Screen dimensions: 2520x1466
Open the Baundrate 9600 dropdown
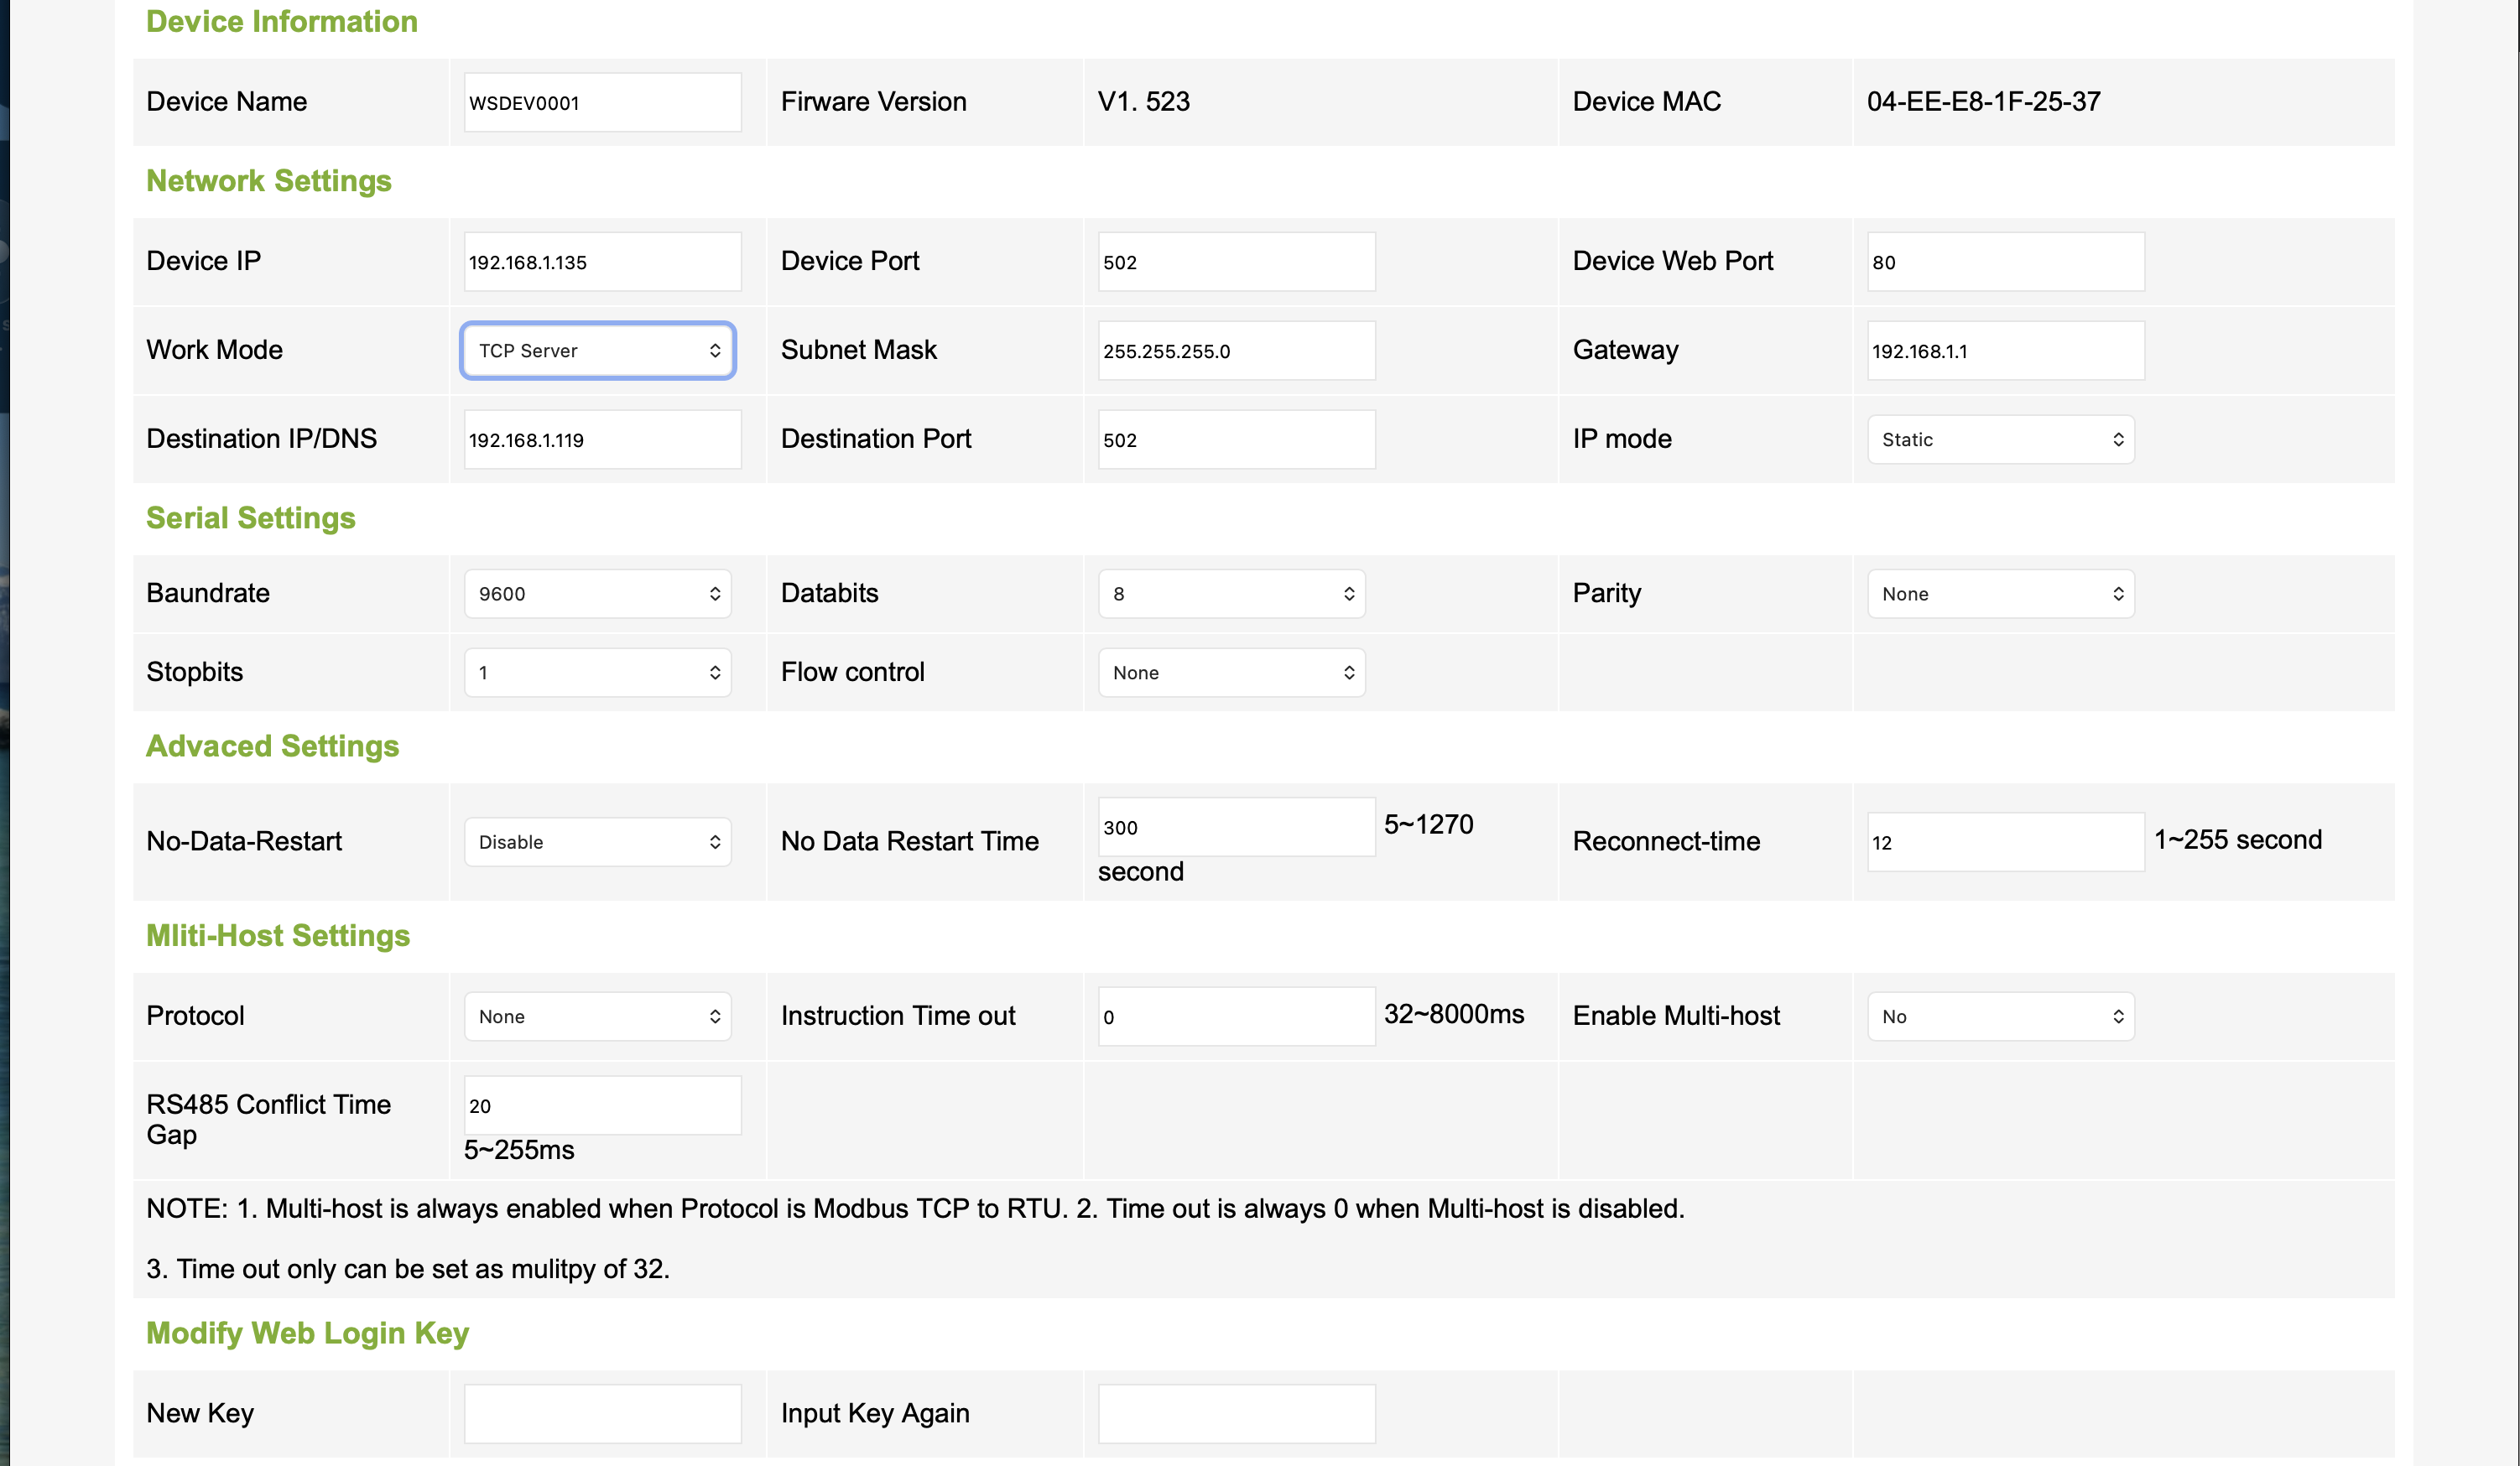tap(598, 593)
